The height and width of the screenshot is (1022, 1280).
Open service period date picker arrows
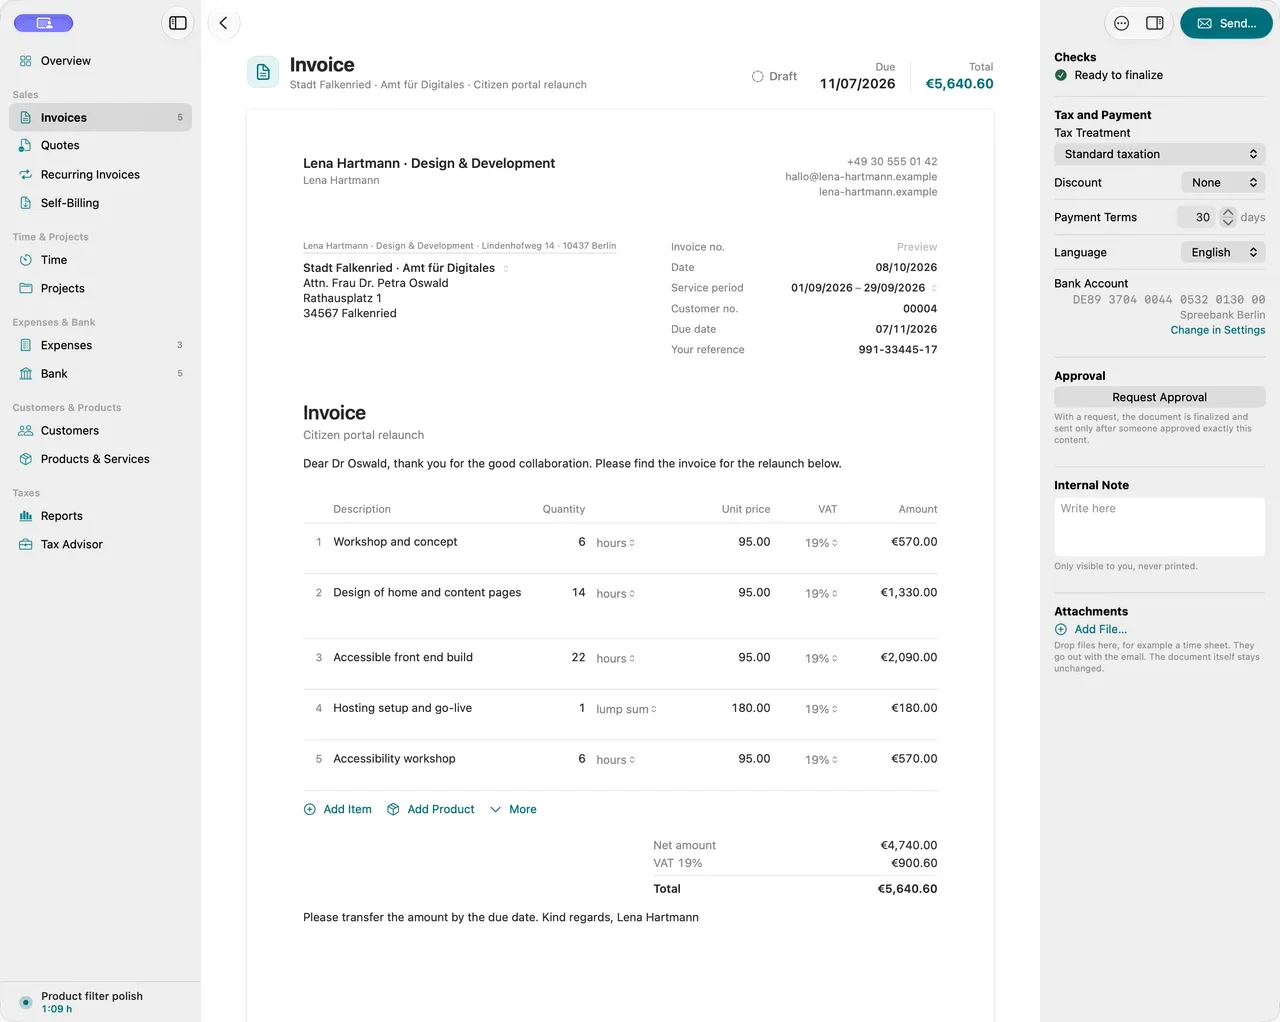(x=934, y=288)
